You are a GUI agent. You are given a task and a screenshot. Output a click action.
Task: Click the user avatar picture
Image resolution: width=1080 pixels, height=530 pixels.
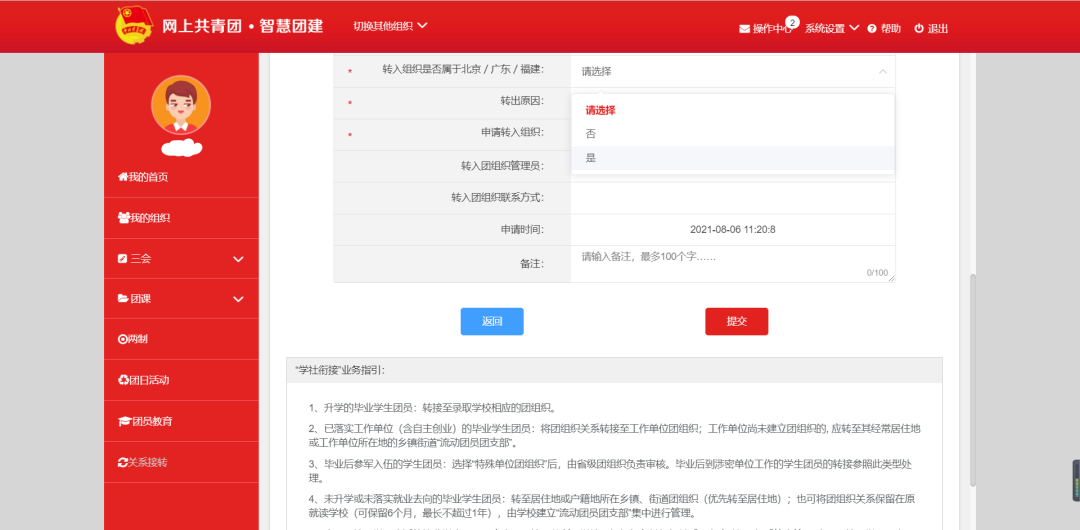[x=181, y=105]
